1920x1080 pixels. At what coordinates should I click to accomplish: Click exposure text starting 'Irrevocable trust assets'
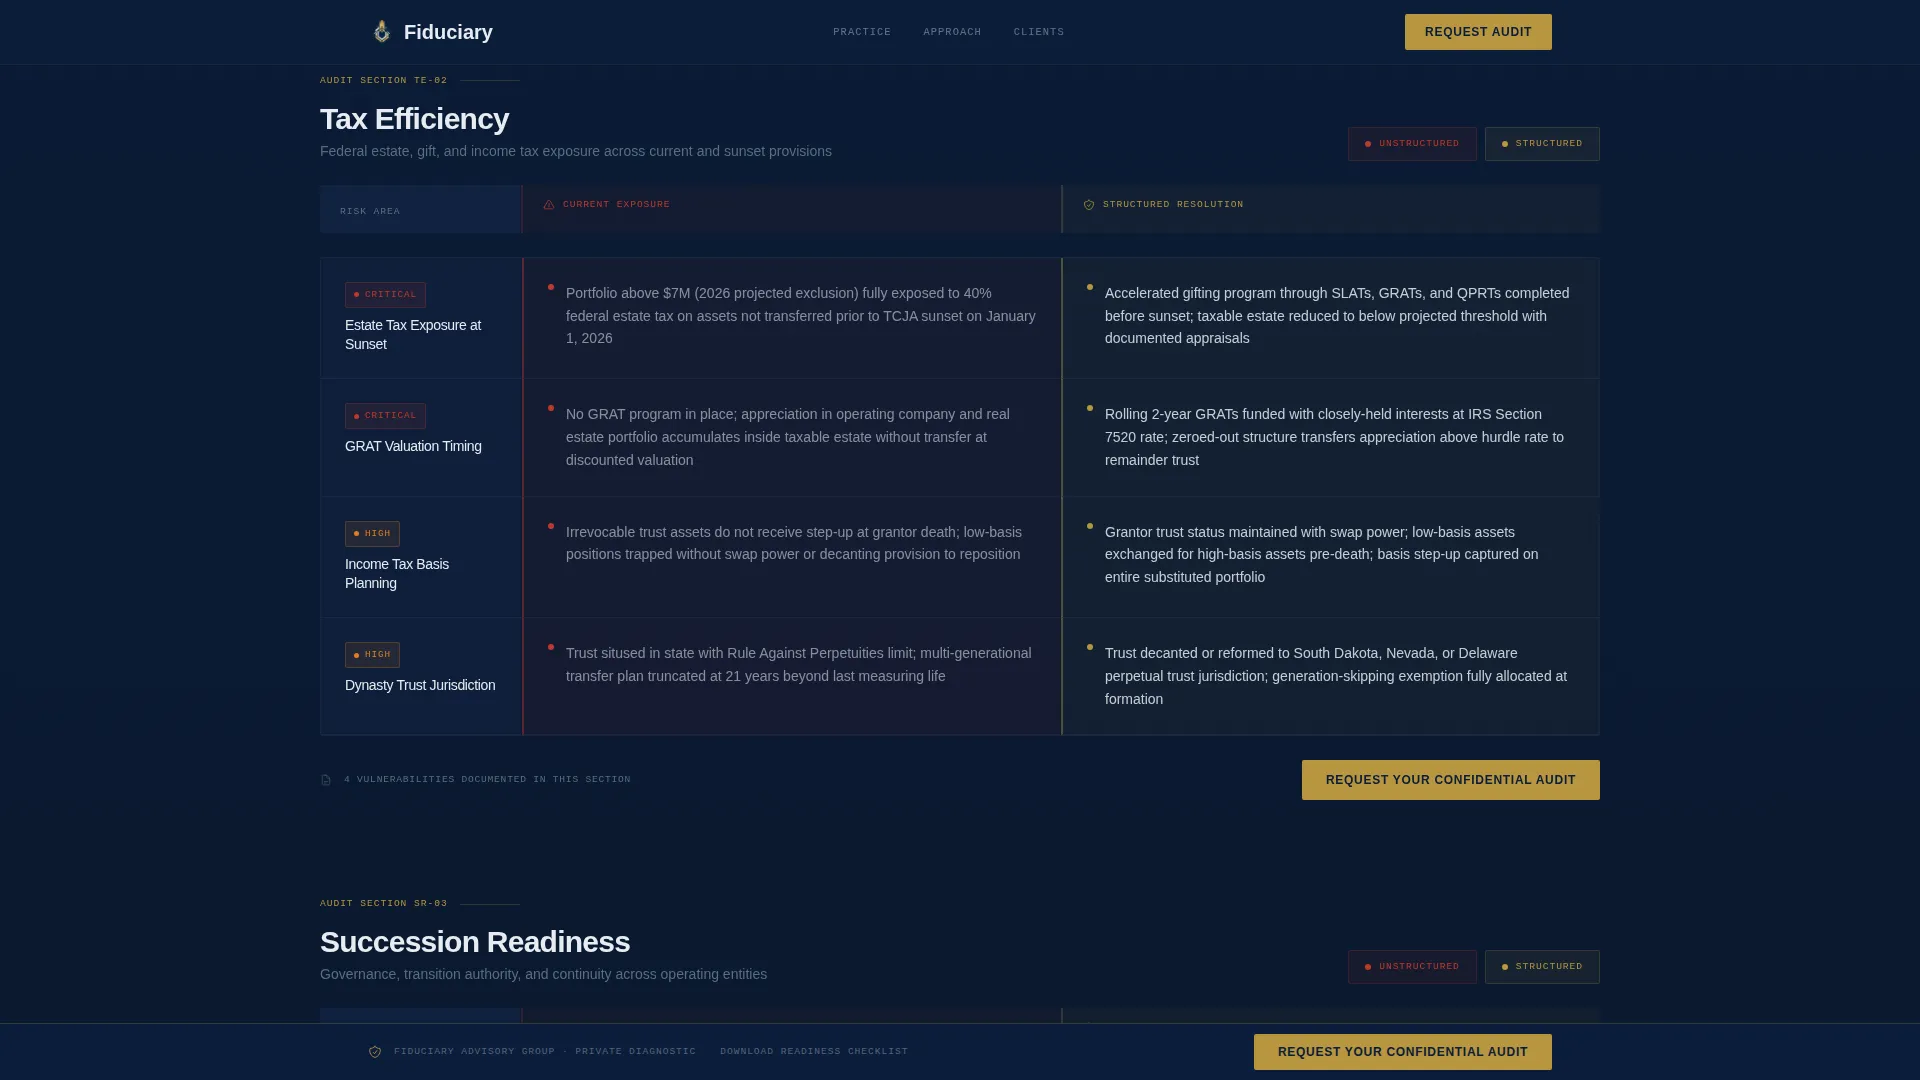794,543
